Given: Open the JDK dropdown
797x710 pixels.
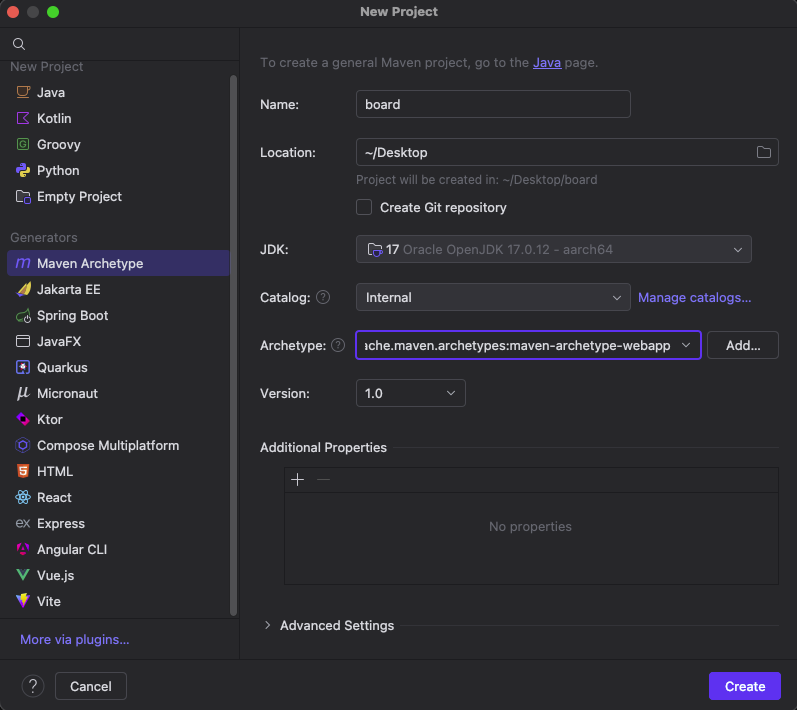Looking at the screenshot, I should pyautogui.click(x=553, y=249).
